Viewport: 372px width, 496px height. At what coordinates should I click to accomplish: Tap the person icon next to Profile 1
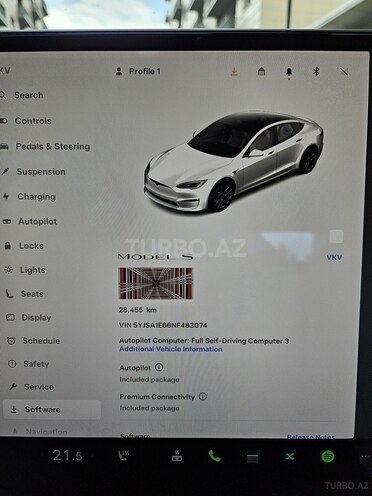coord(119,71)
